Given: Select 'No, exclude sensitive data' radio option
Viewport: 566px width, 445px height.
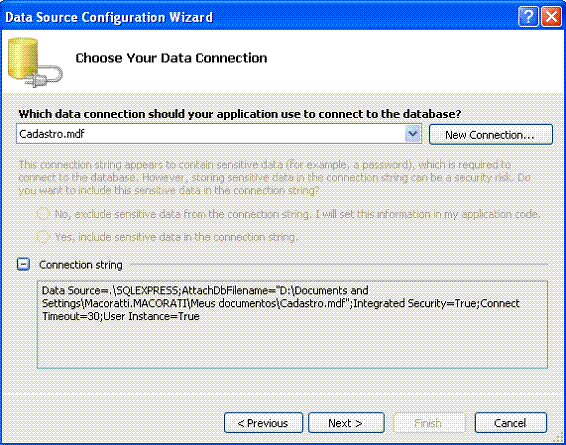Looking at the screenshot, I should coord(43,214).
